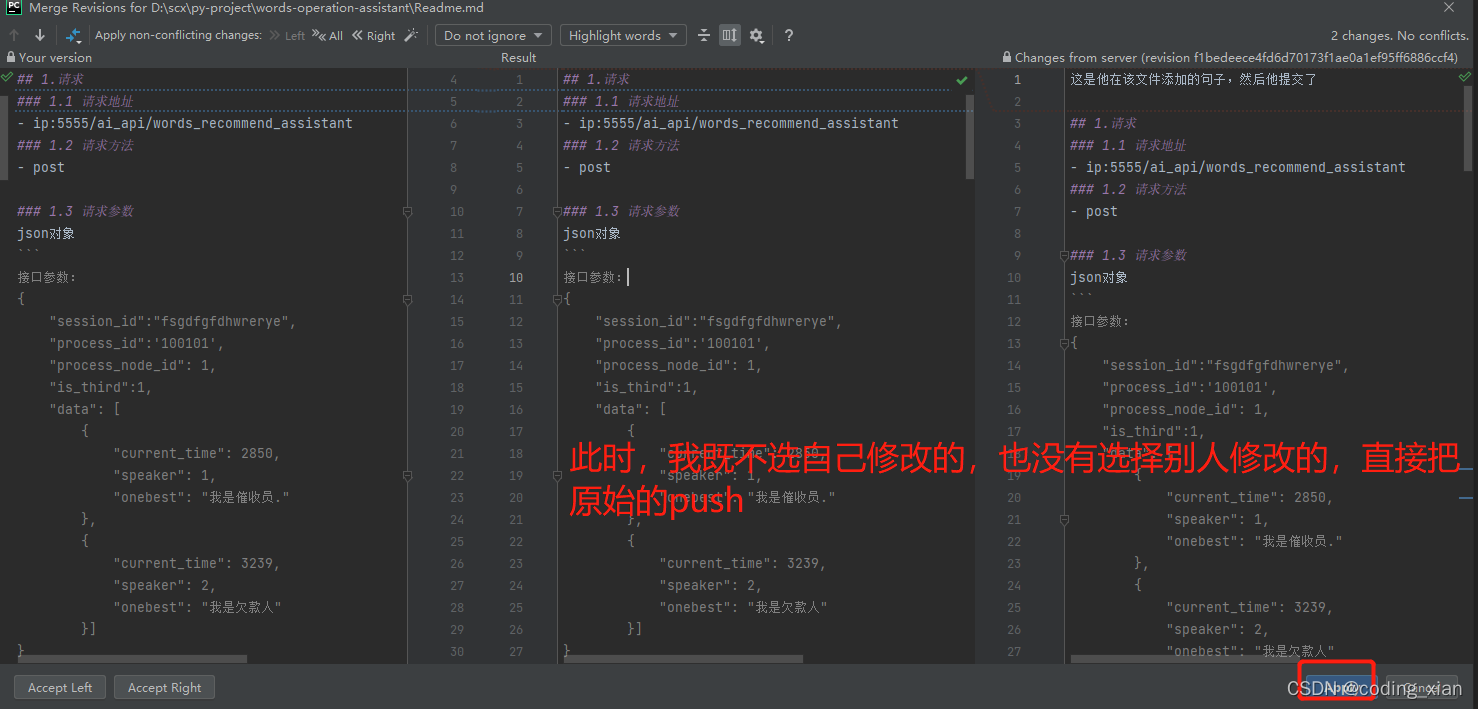Click the lock icon beside 'Your version'
This screenshot has width=1478, height=709.
coord(11,58)
